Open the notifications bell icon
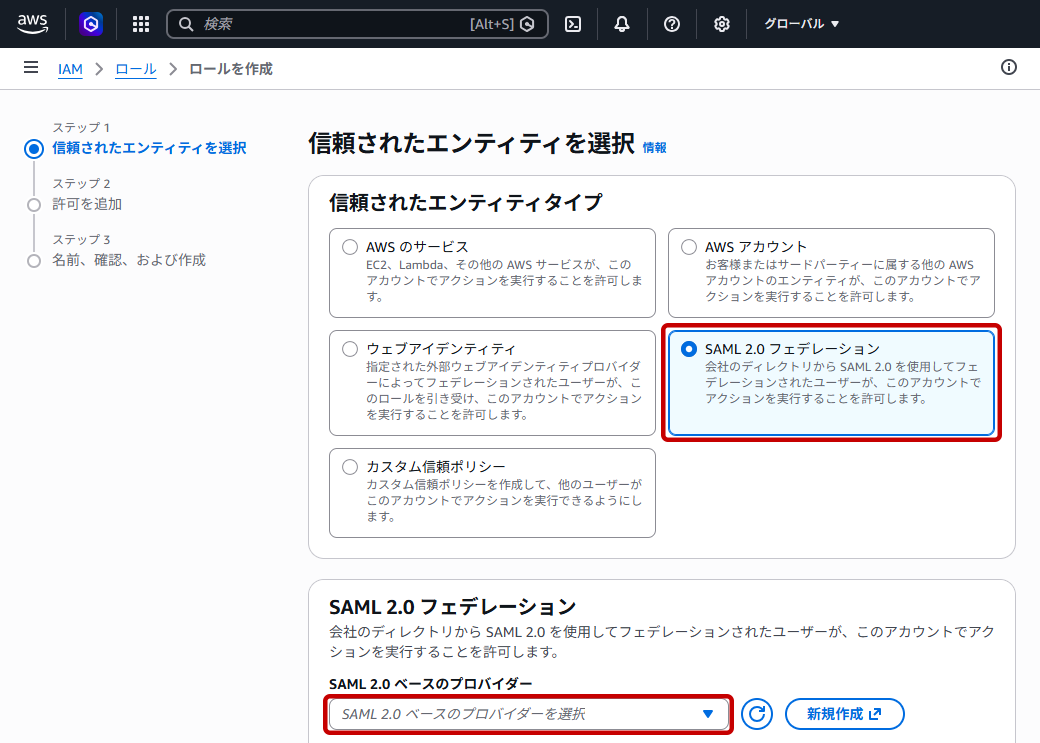Screen dimensions: 1040x743 point(621,25)
